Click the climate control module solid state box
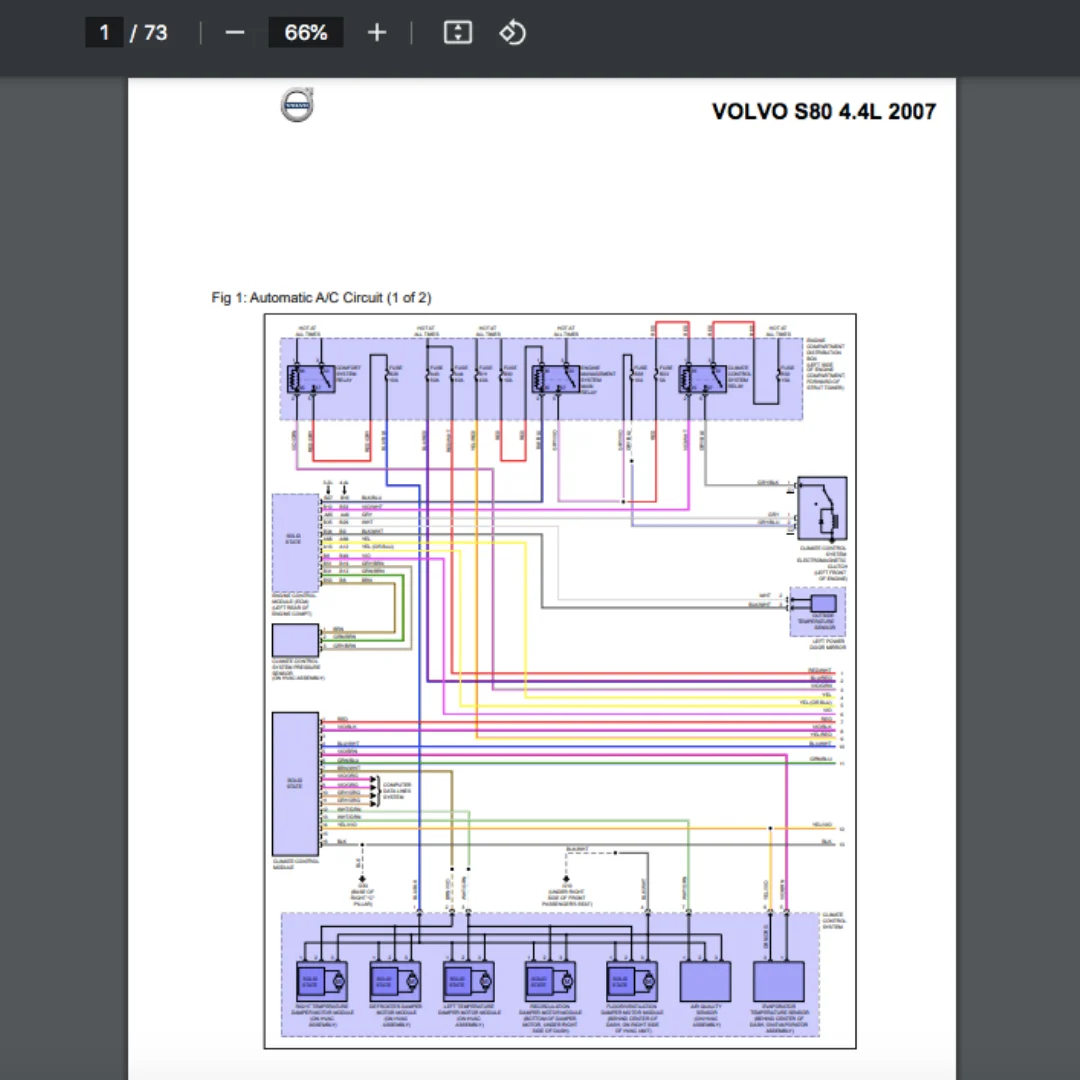Screen dimensions: 1080x1080 coord(295,784)
